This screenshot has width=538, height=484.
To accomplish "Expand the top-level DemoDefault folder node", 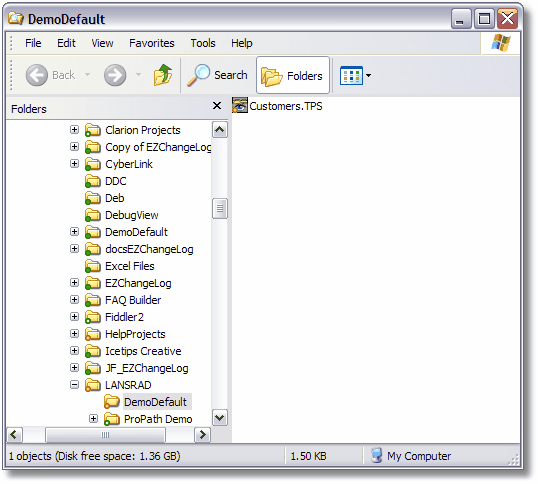I will coord(74,232).
